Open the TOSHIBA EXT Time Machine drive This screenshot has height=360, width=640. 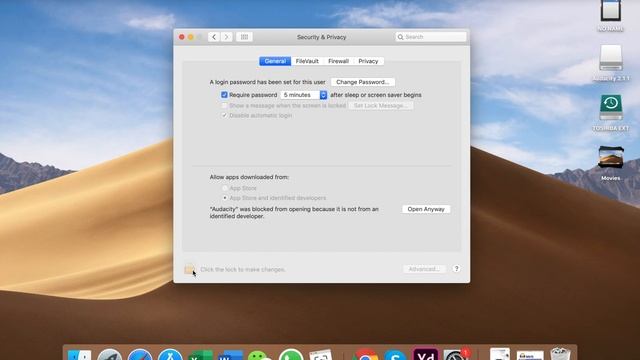[x=611, y=113]
